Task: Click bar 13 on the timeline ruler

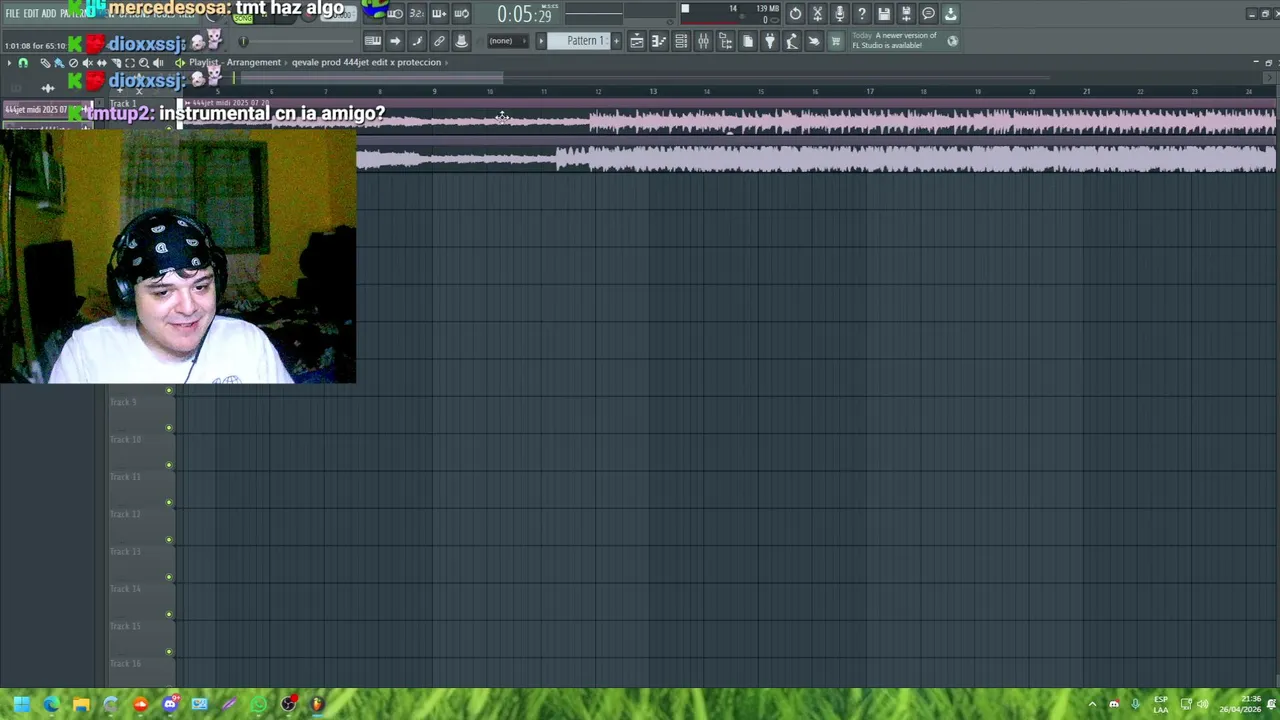Action: point(653,92)
